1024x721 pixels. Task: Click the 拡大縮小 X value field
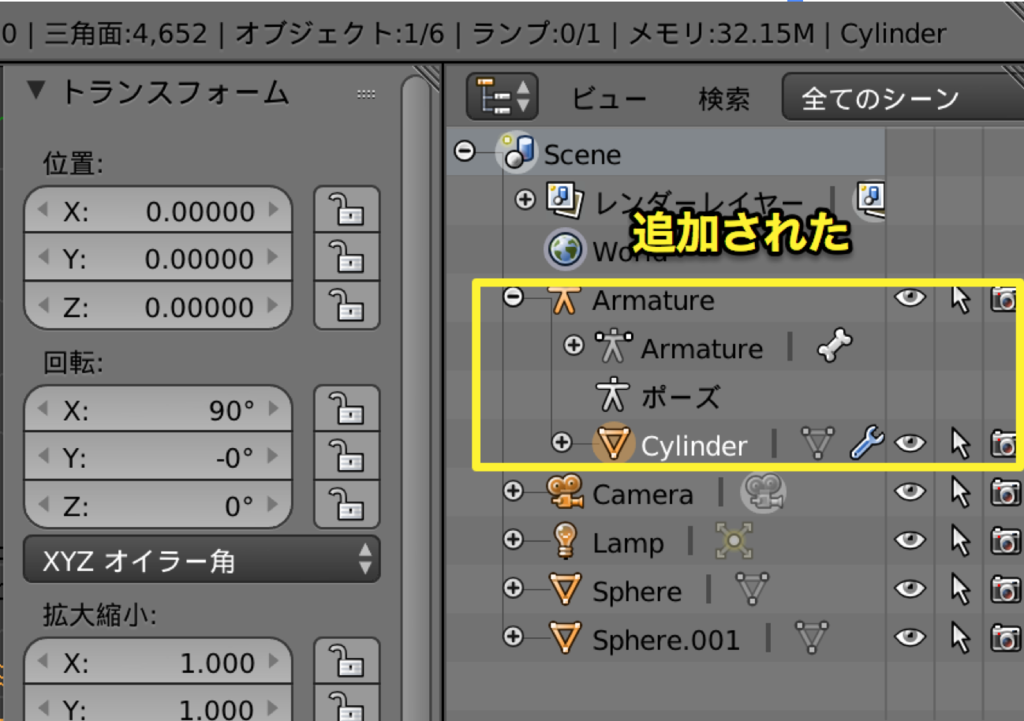[158, 662]
